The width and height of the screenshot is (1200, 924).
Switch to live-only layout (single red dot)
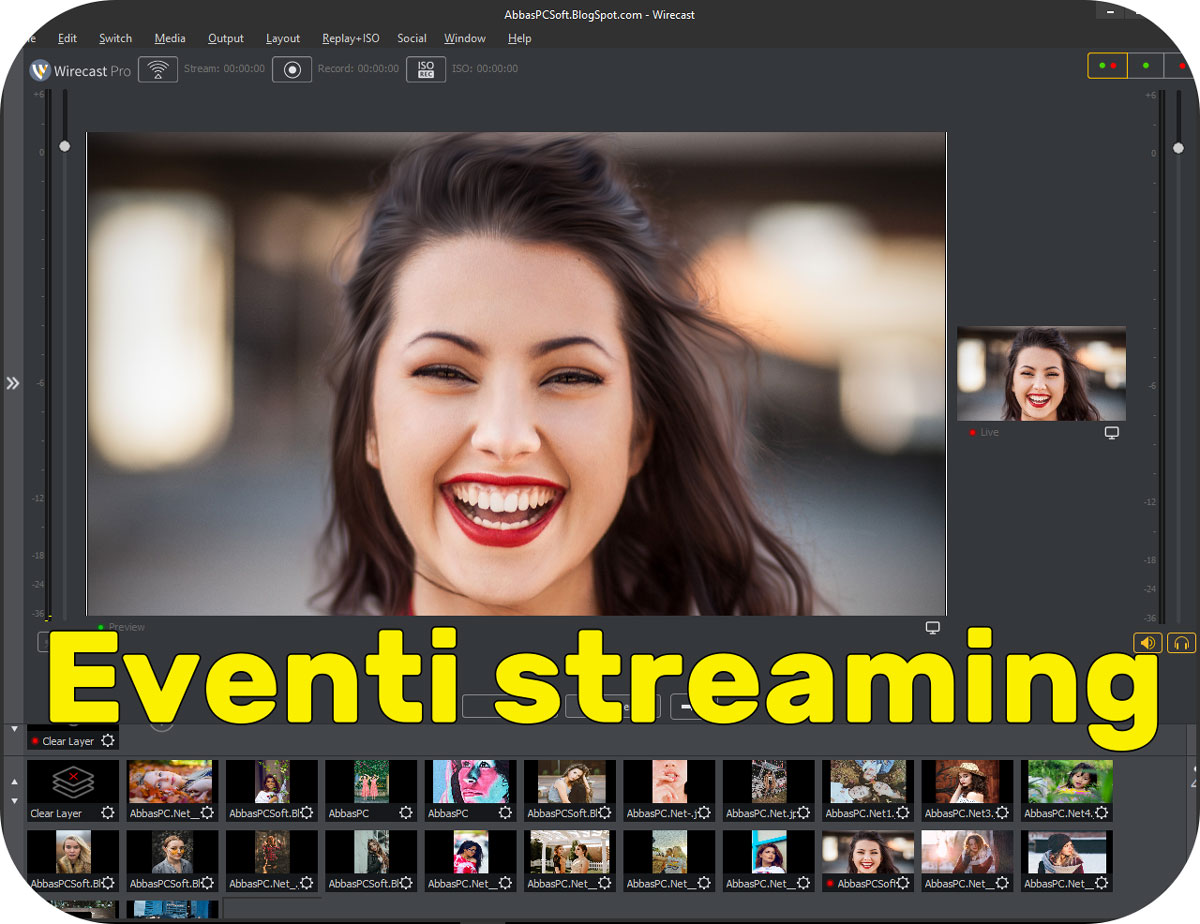[x=1182, y=66]
